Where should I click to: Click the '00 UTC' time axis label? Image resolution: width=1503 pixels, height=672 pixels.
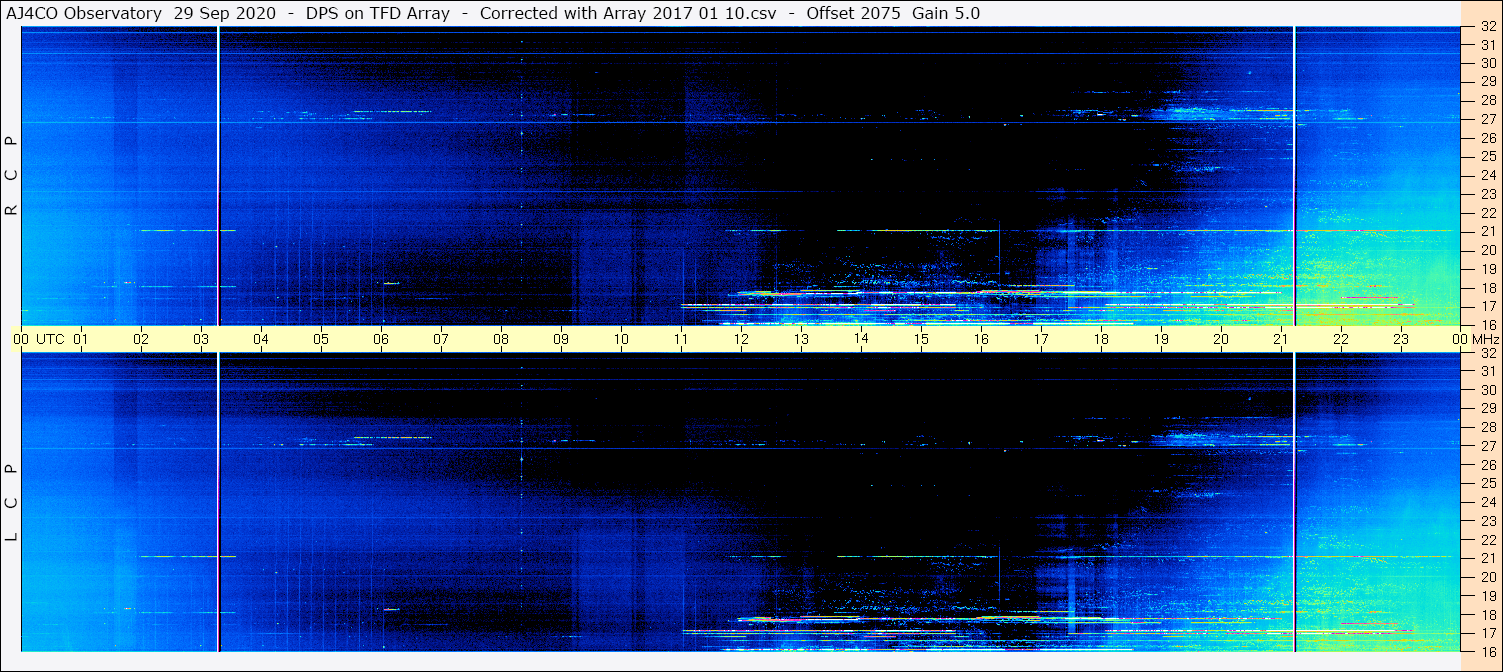pos(37,339)
